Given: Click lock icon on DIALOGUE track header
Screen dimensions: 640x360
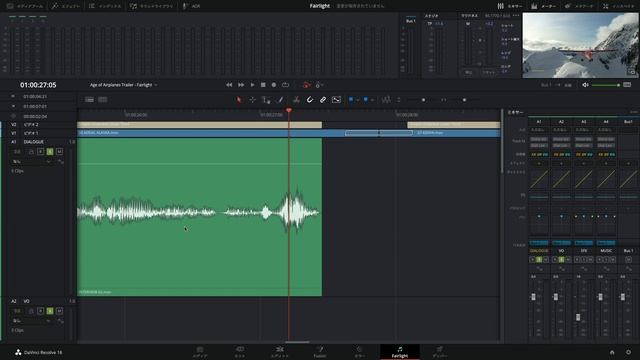Looking at the screenshot, I should 31,151.
